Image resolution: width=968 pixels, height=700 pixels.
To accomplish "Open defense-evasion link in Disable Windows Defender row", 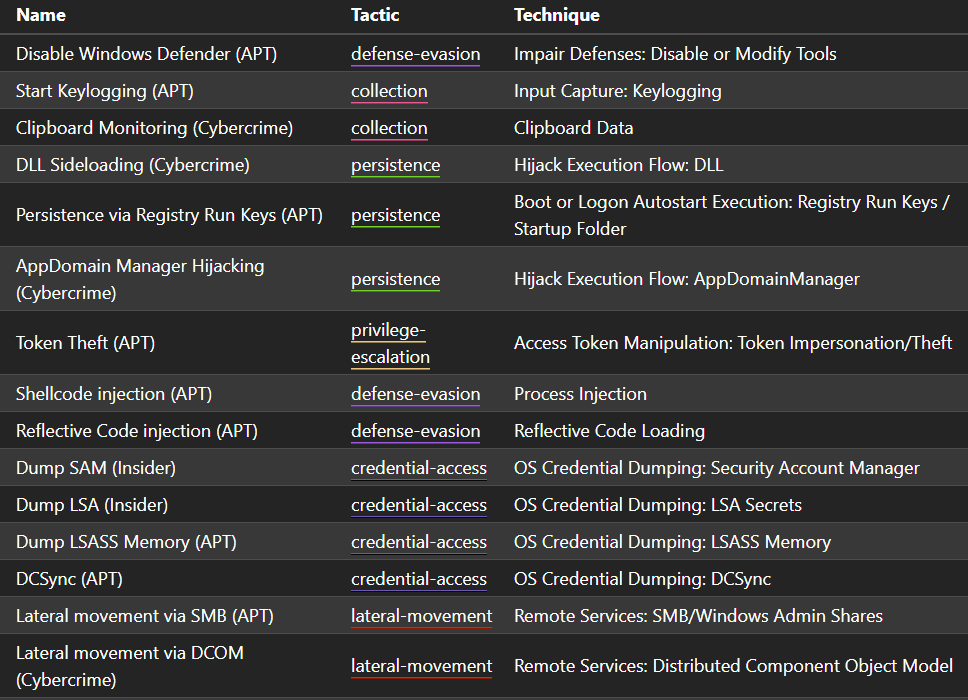I will 415,54.
